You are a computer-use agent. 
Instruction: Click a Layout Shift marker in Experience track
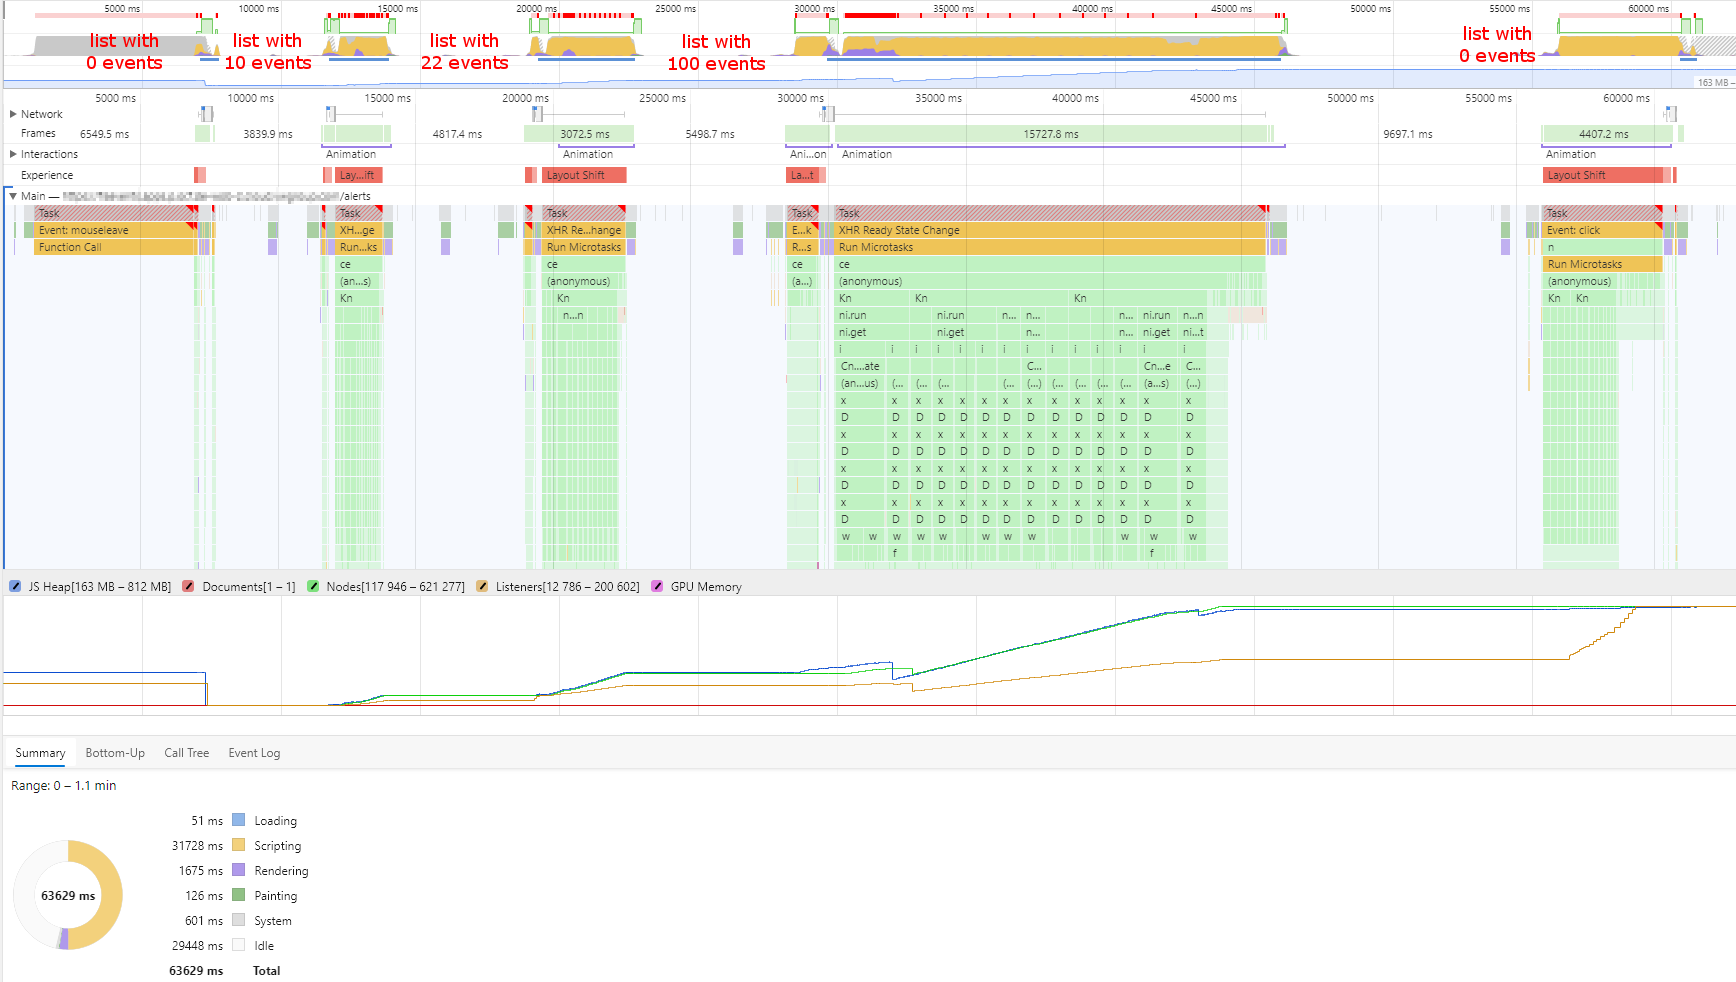click(x=584, y=174)
